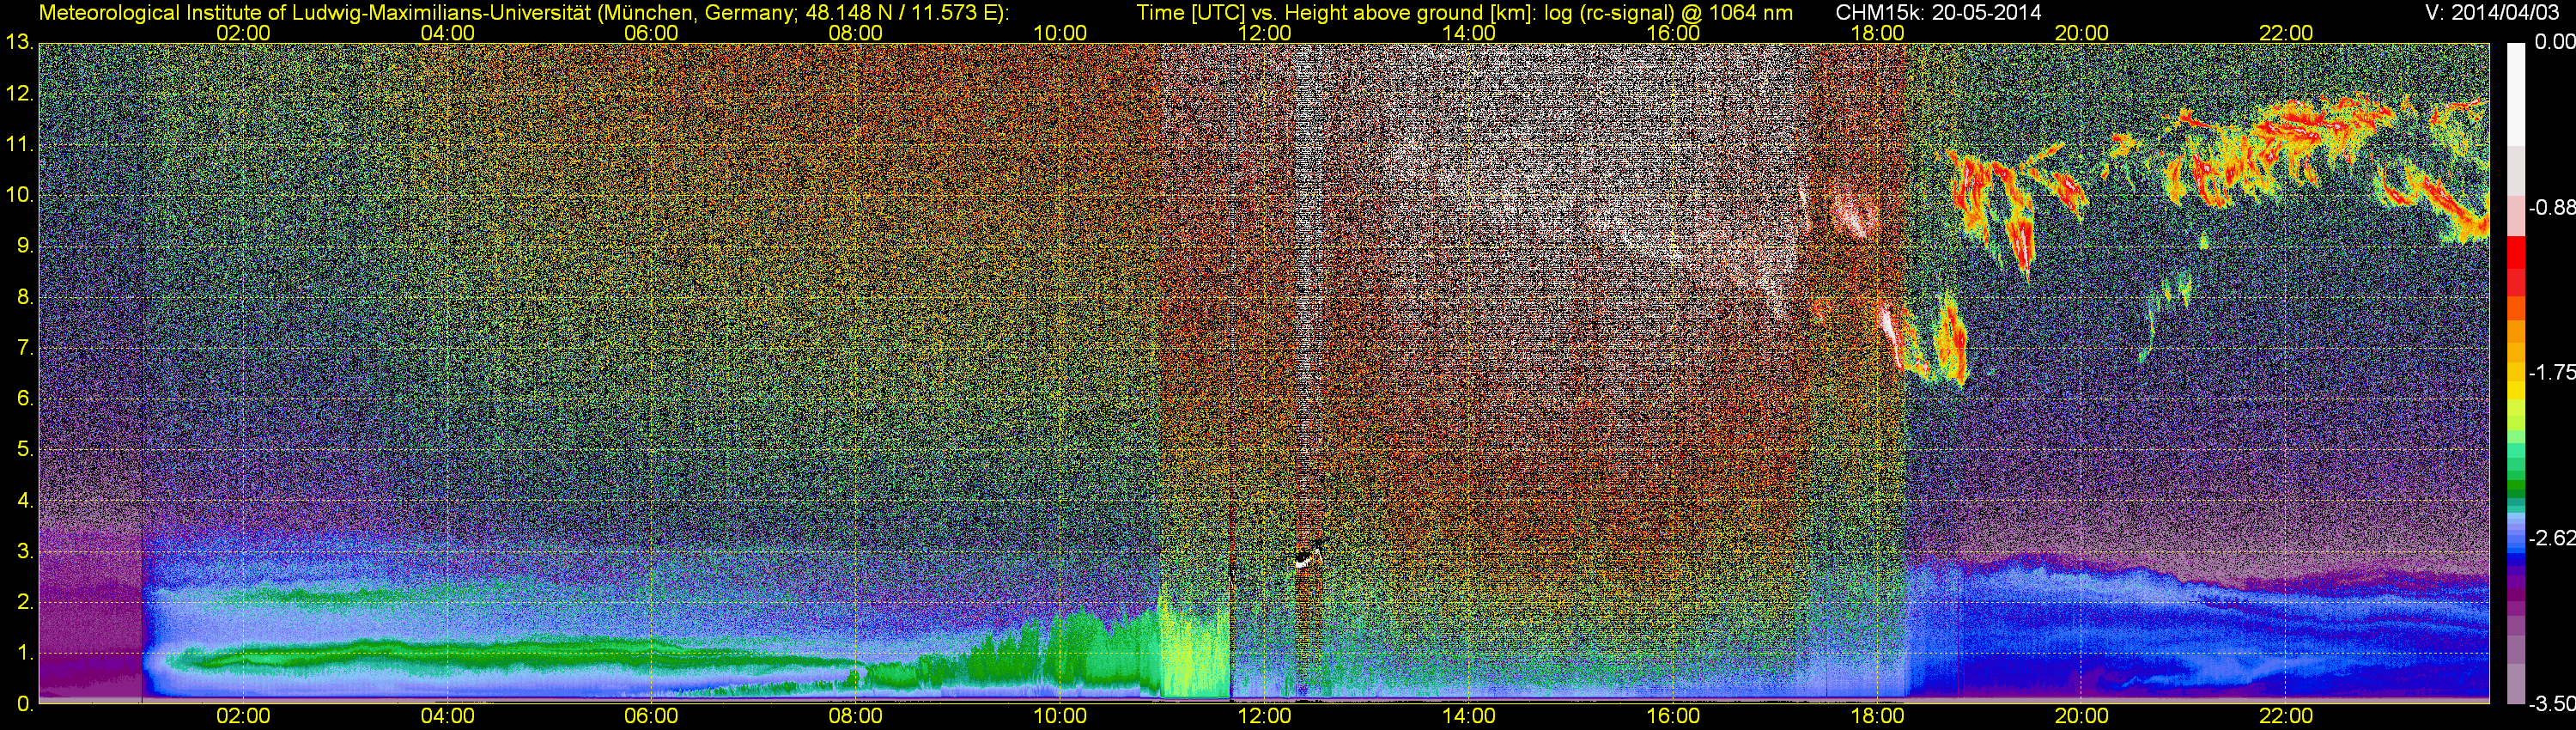Pick the 6. km height axis label
Viewport: 2576px width, 730px height.
coord(25,398)
